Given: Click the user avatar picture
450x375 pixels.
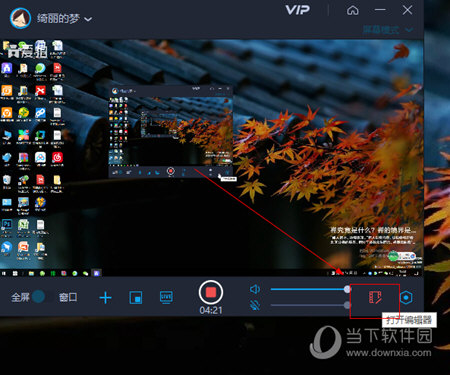Looking at the screenshot, I should [21, 18].
